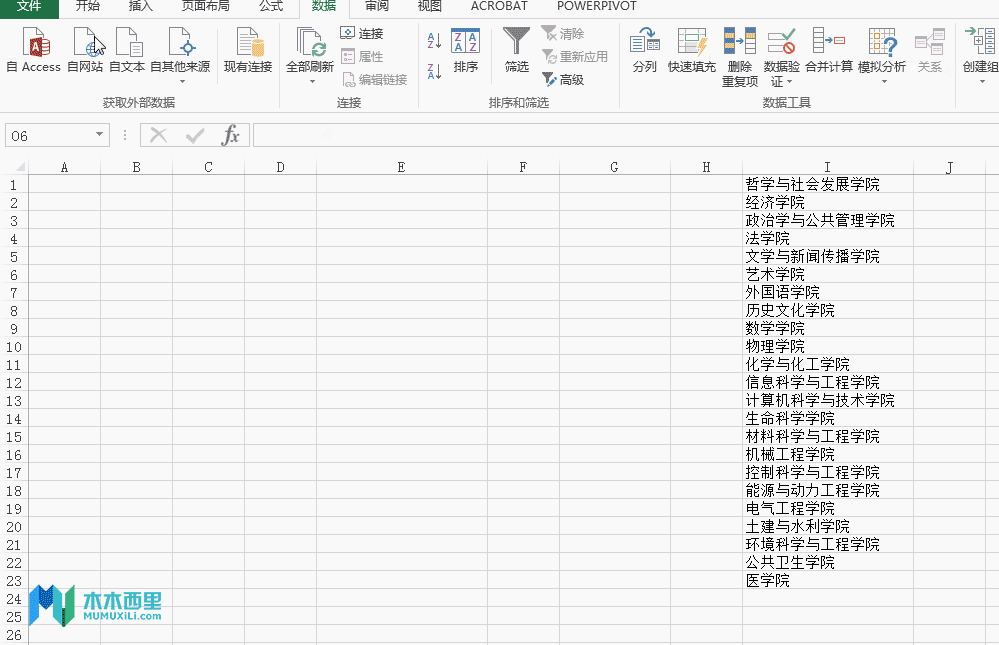The width and height of the screenshot is (999, 645).
Task: Click 全部刷新 refresh all icon
Action: point(310,42)
